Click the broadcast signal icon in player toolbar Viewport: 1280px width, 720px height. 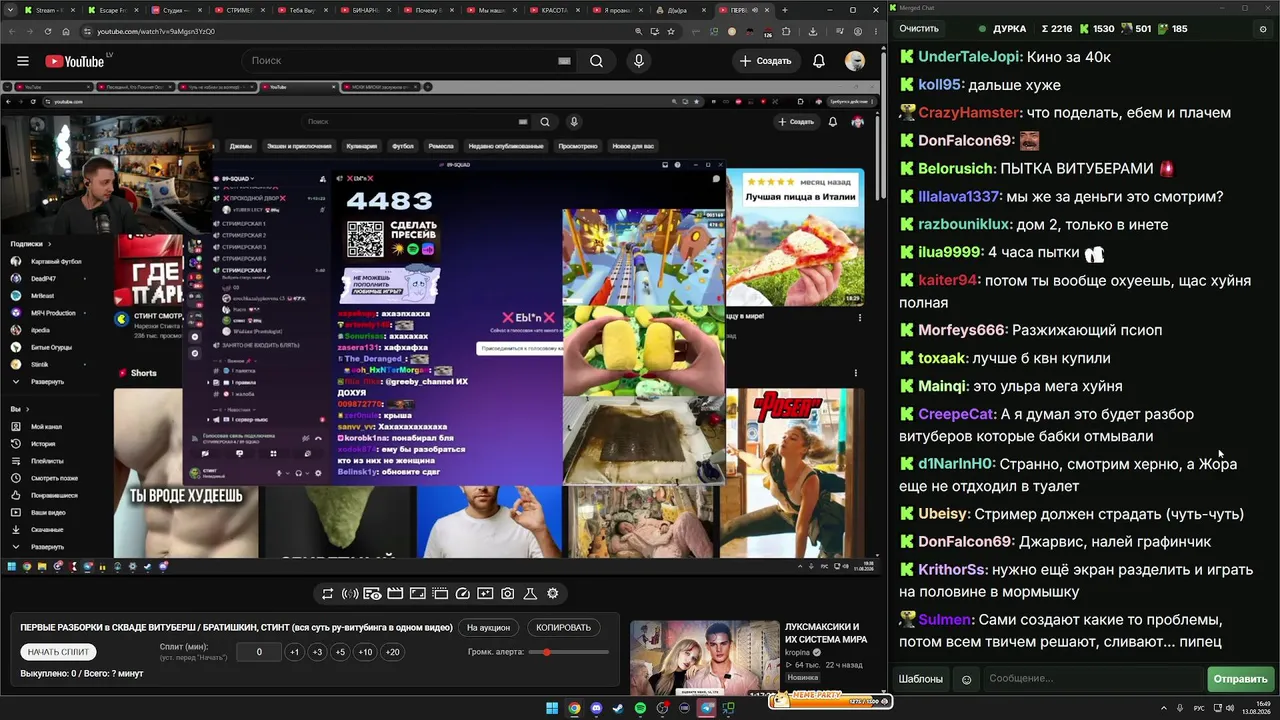click(350, 594)
